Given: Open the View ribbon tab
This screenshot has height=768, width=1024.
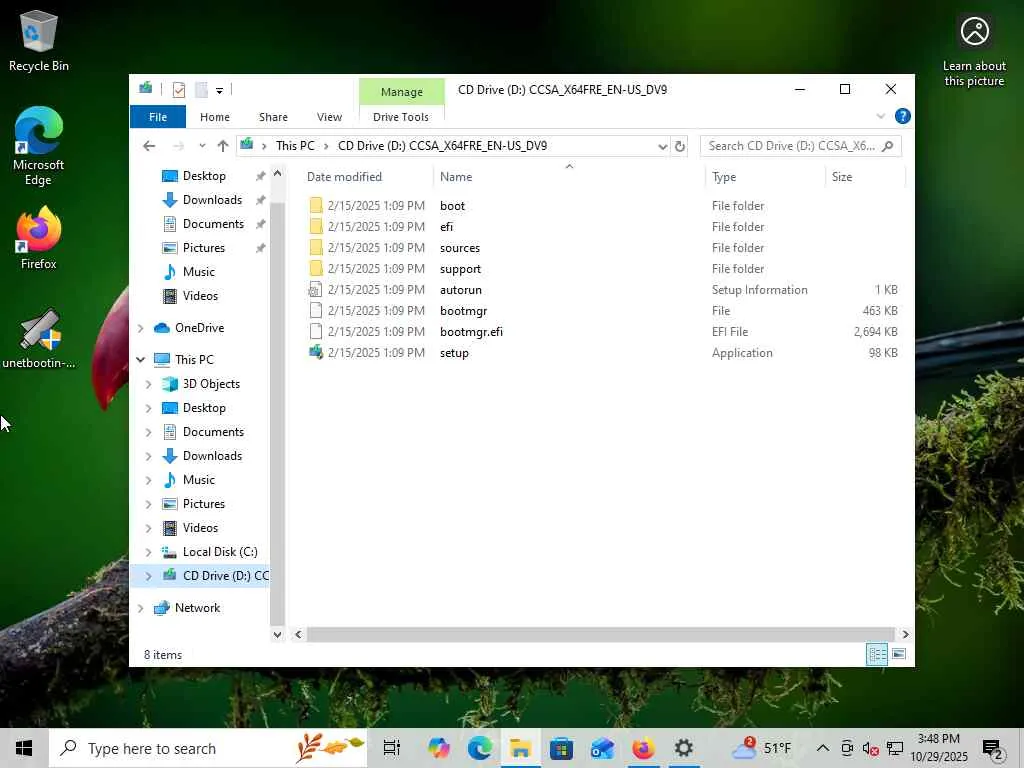Looking at the screenshot, I should pos(329,117).
